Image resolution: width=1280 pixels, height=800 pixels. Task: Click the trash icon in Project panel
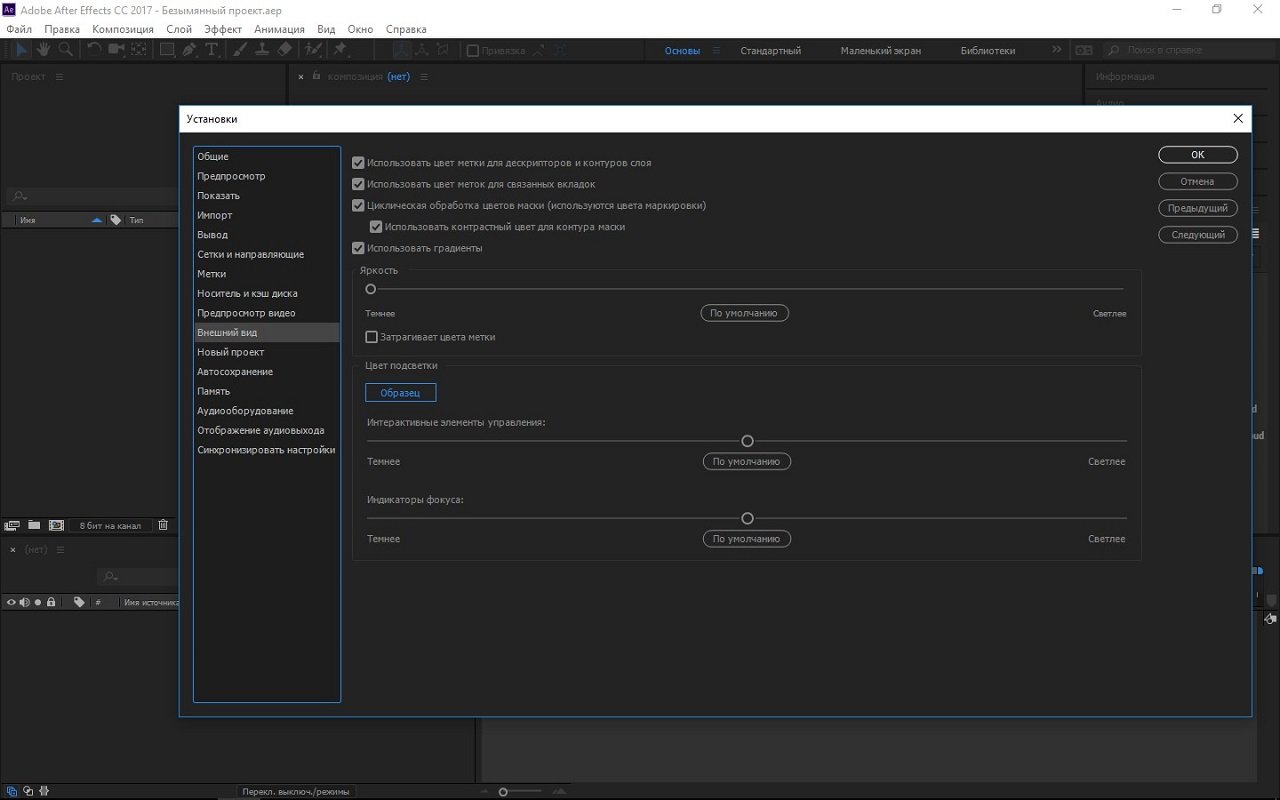coord(164,525)
